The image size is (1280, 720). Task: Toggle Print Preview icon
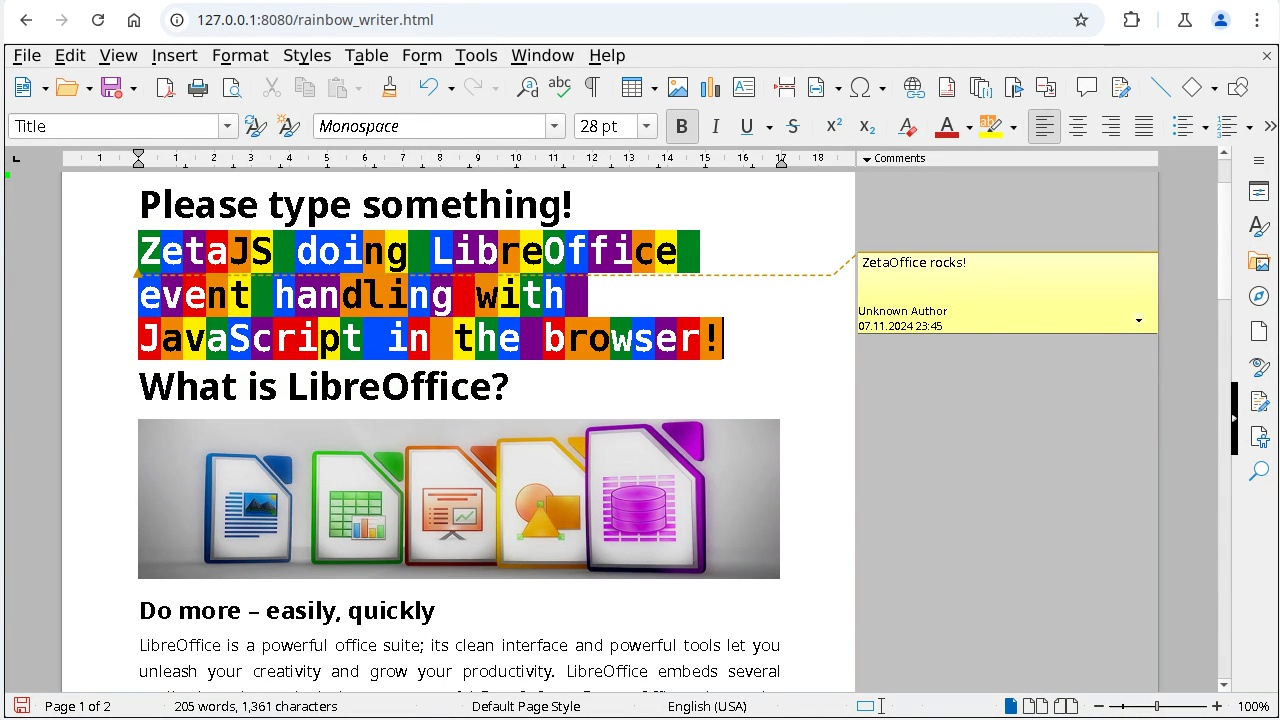[x=231, y=88]
